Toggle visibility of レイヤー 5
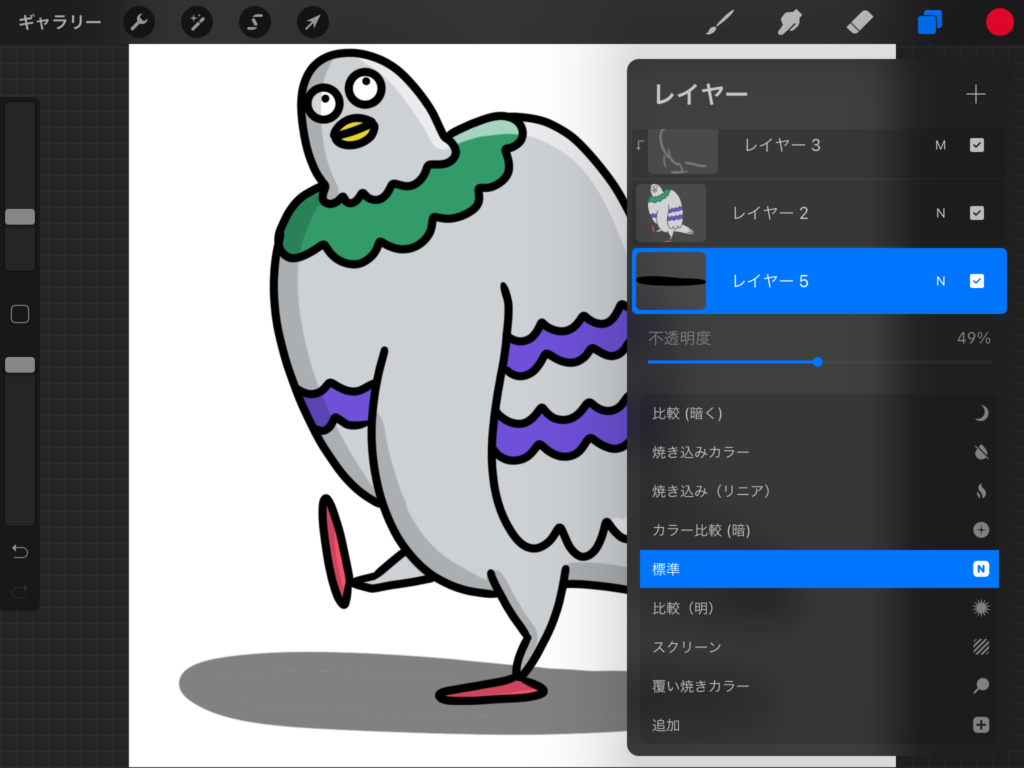 pos(977,281)
